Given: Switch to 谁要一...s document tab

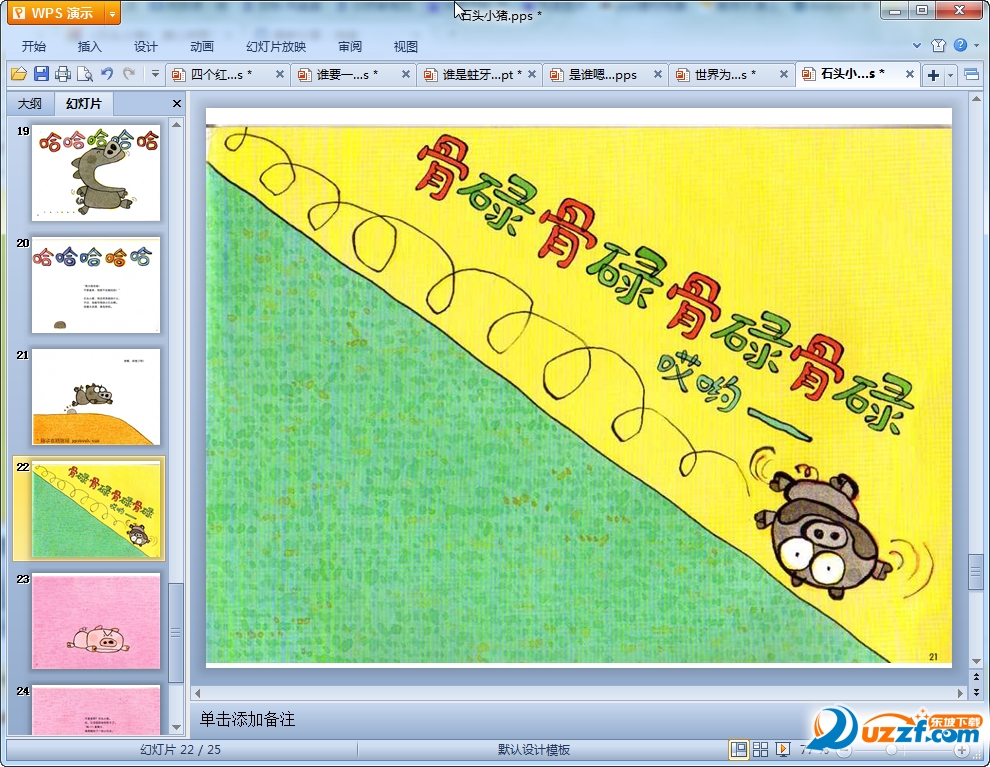Looking at the screenshot, I should click(347, 74).
